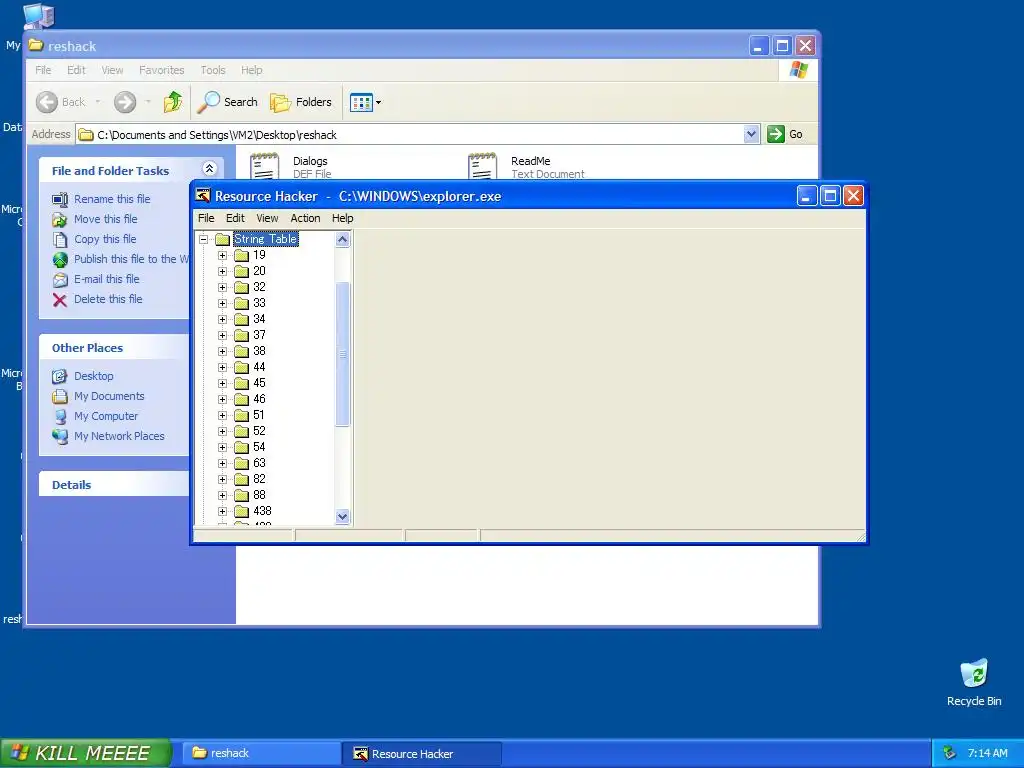1024x768 pixels.
Task: Open Tools menu in reshack window
Action: [x=213, y=70]
